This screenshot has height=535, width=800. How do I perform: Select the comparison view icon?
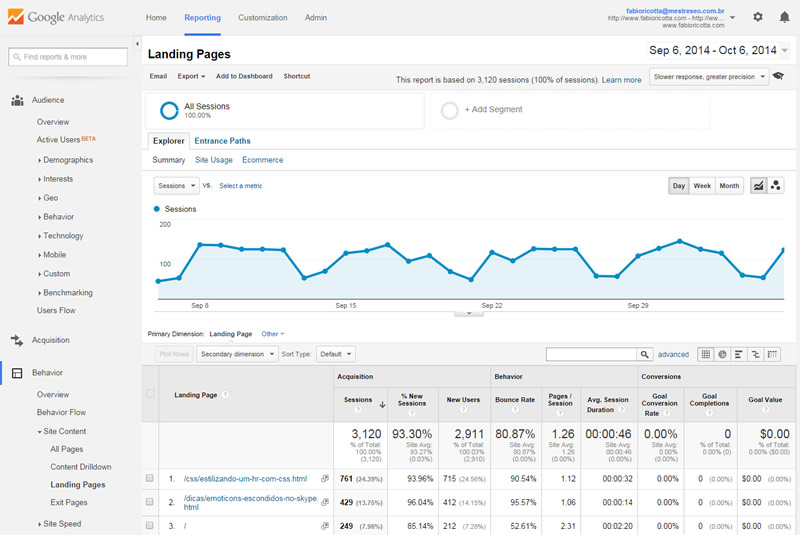coord(755,354)
